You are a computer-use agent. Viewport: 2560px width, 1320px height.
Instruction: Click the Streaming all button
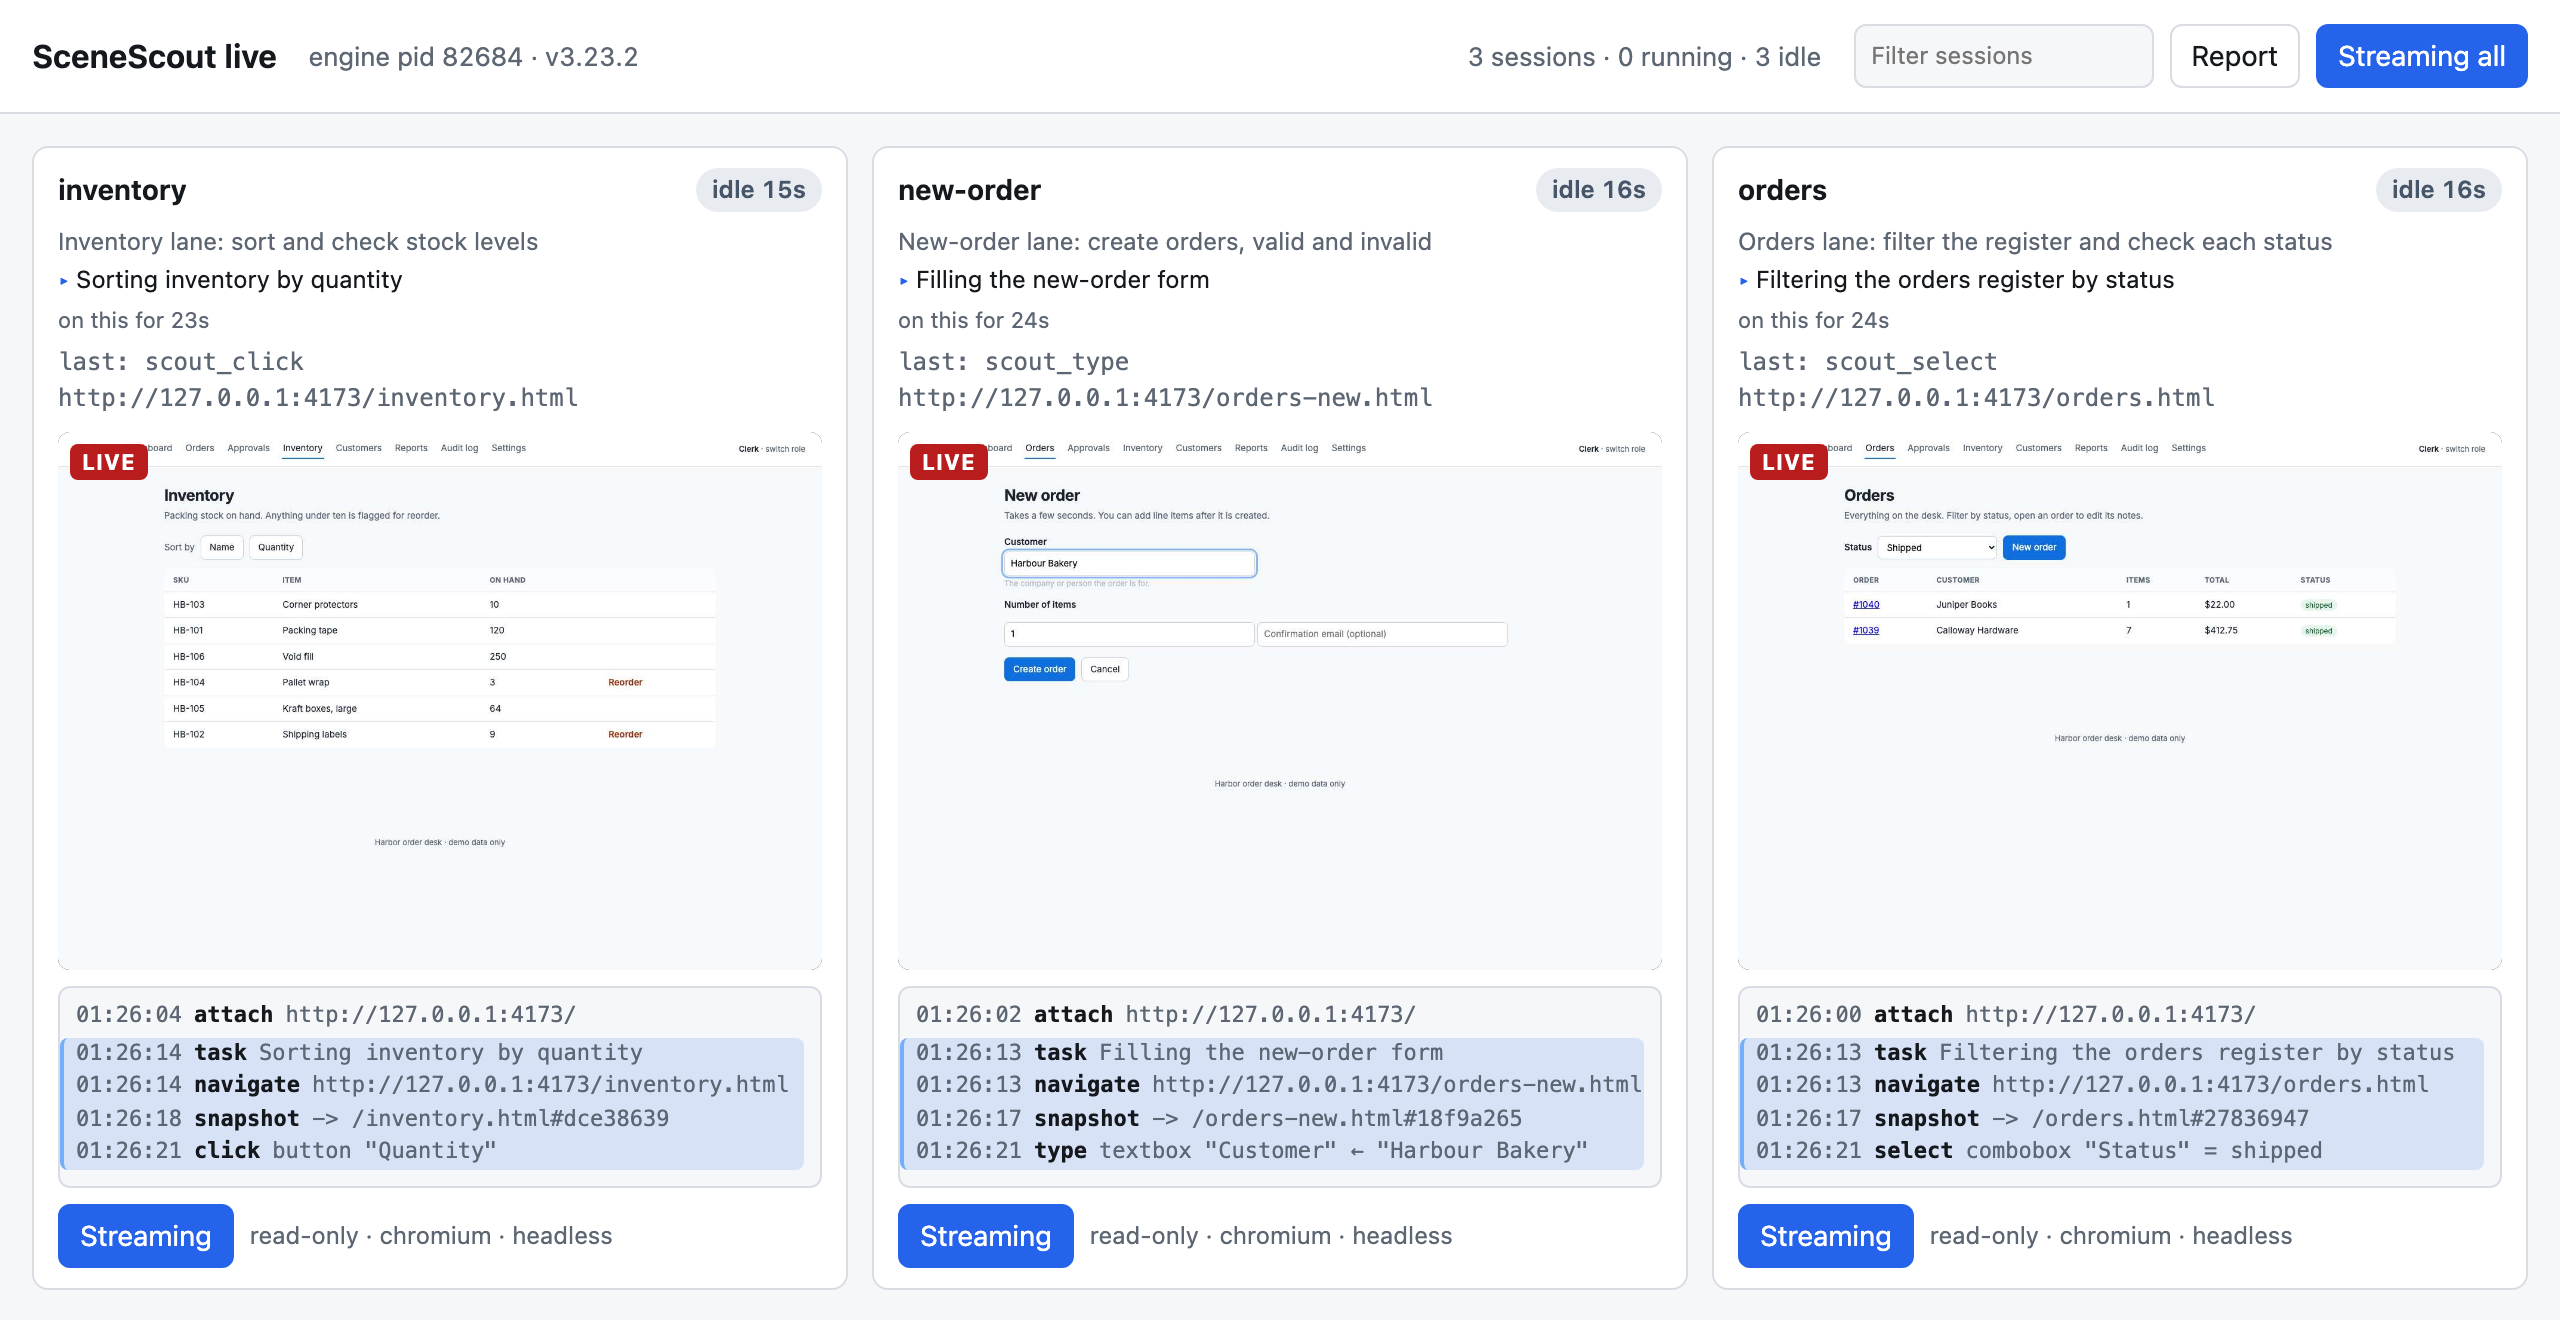(x=2421, y=56)
